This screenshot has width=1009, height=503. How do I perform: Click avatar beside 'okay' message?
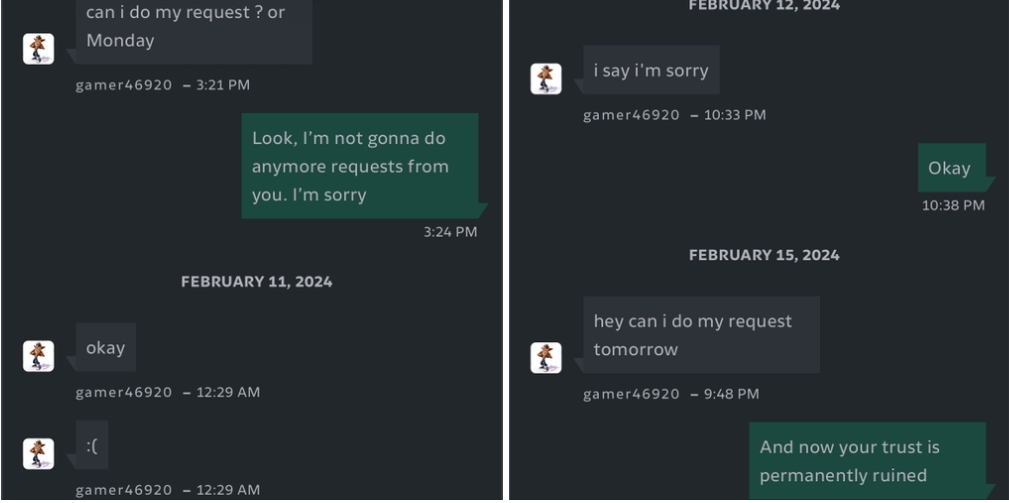point(39,356)
